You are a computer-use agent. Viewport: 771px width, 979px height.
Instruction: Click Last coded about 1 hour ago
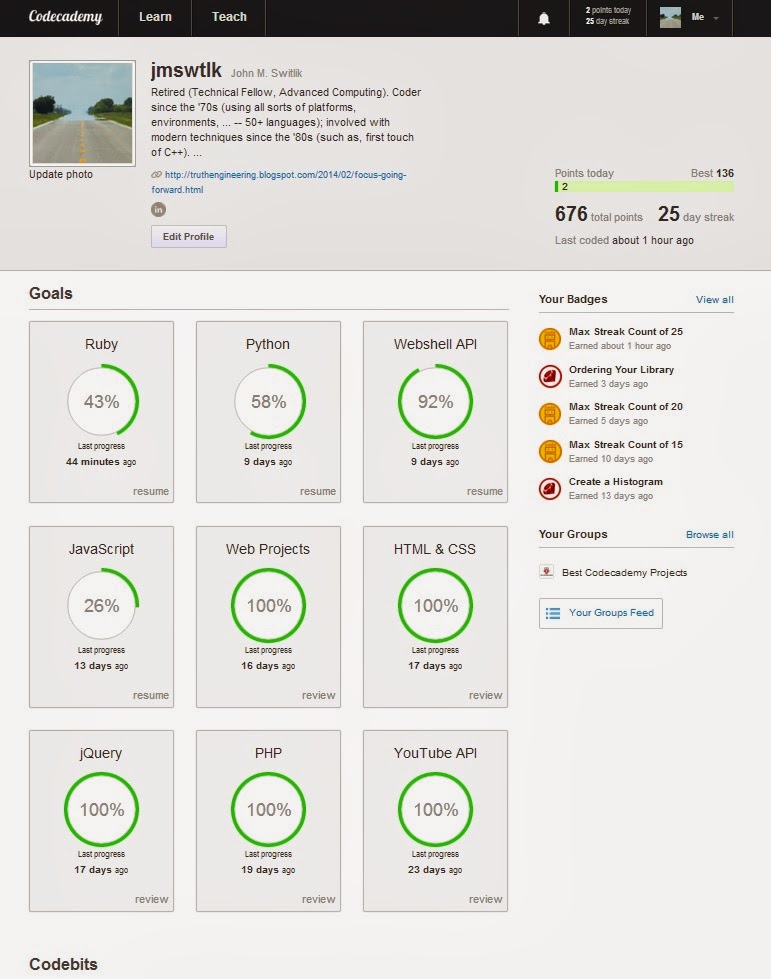point(624,240)
